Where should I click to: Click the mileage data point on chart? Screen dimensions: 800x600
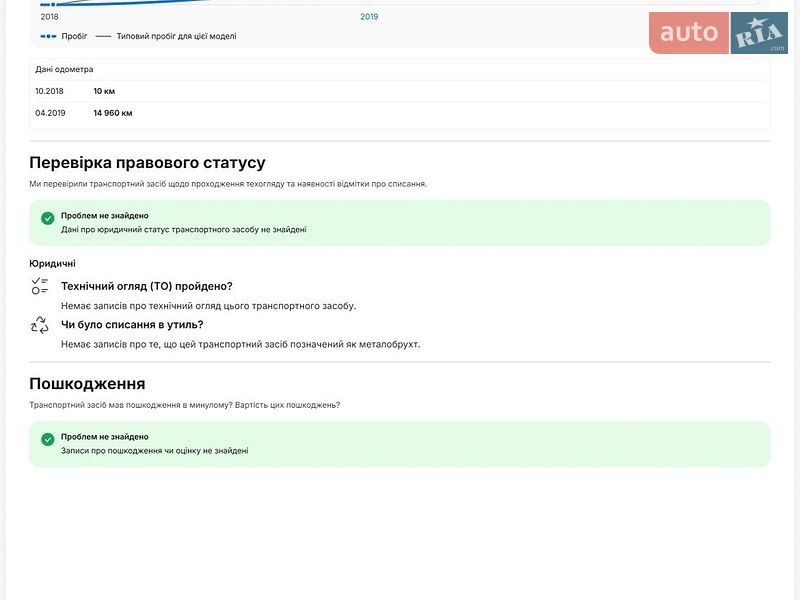point(53,5)
